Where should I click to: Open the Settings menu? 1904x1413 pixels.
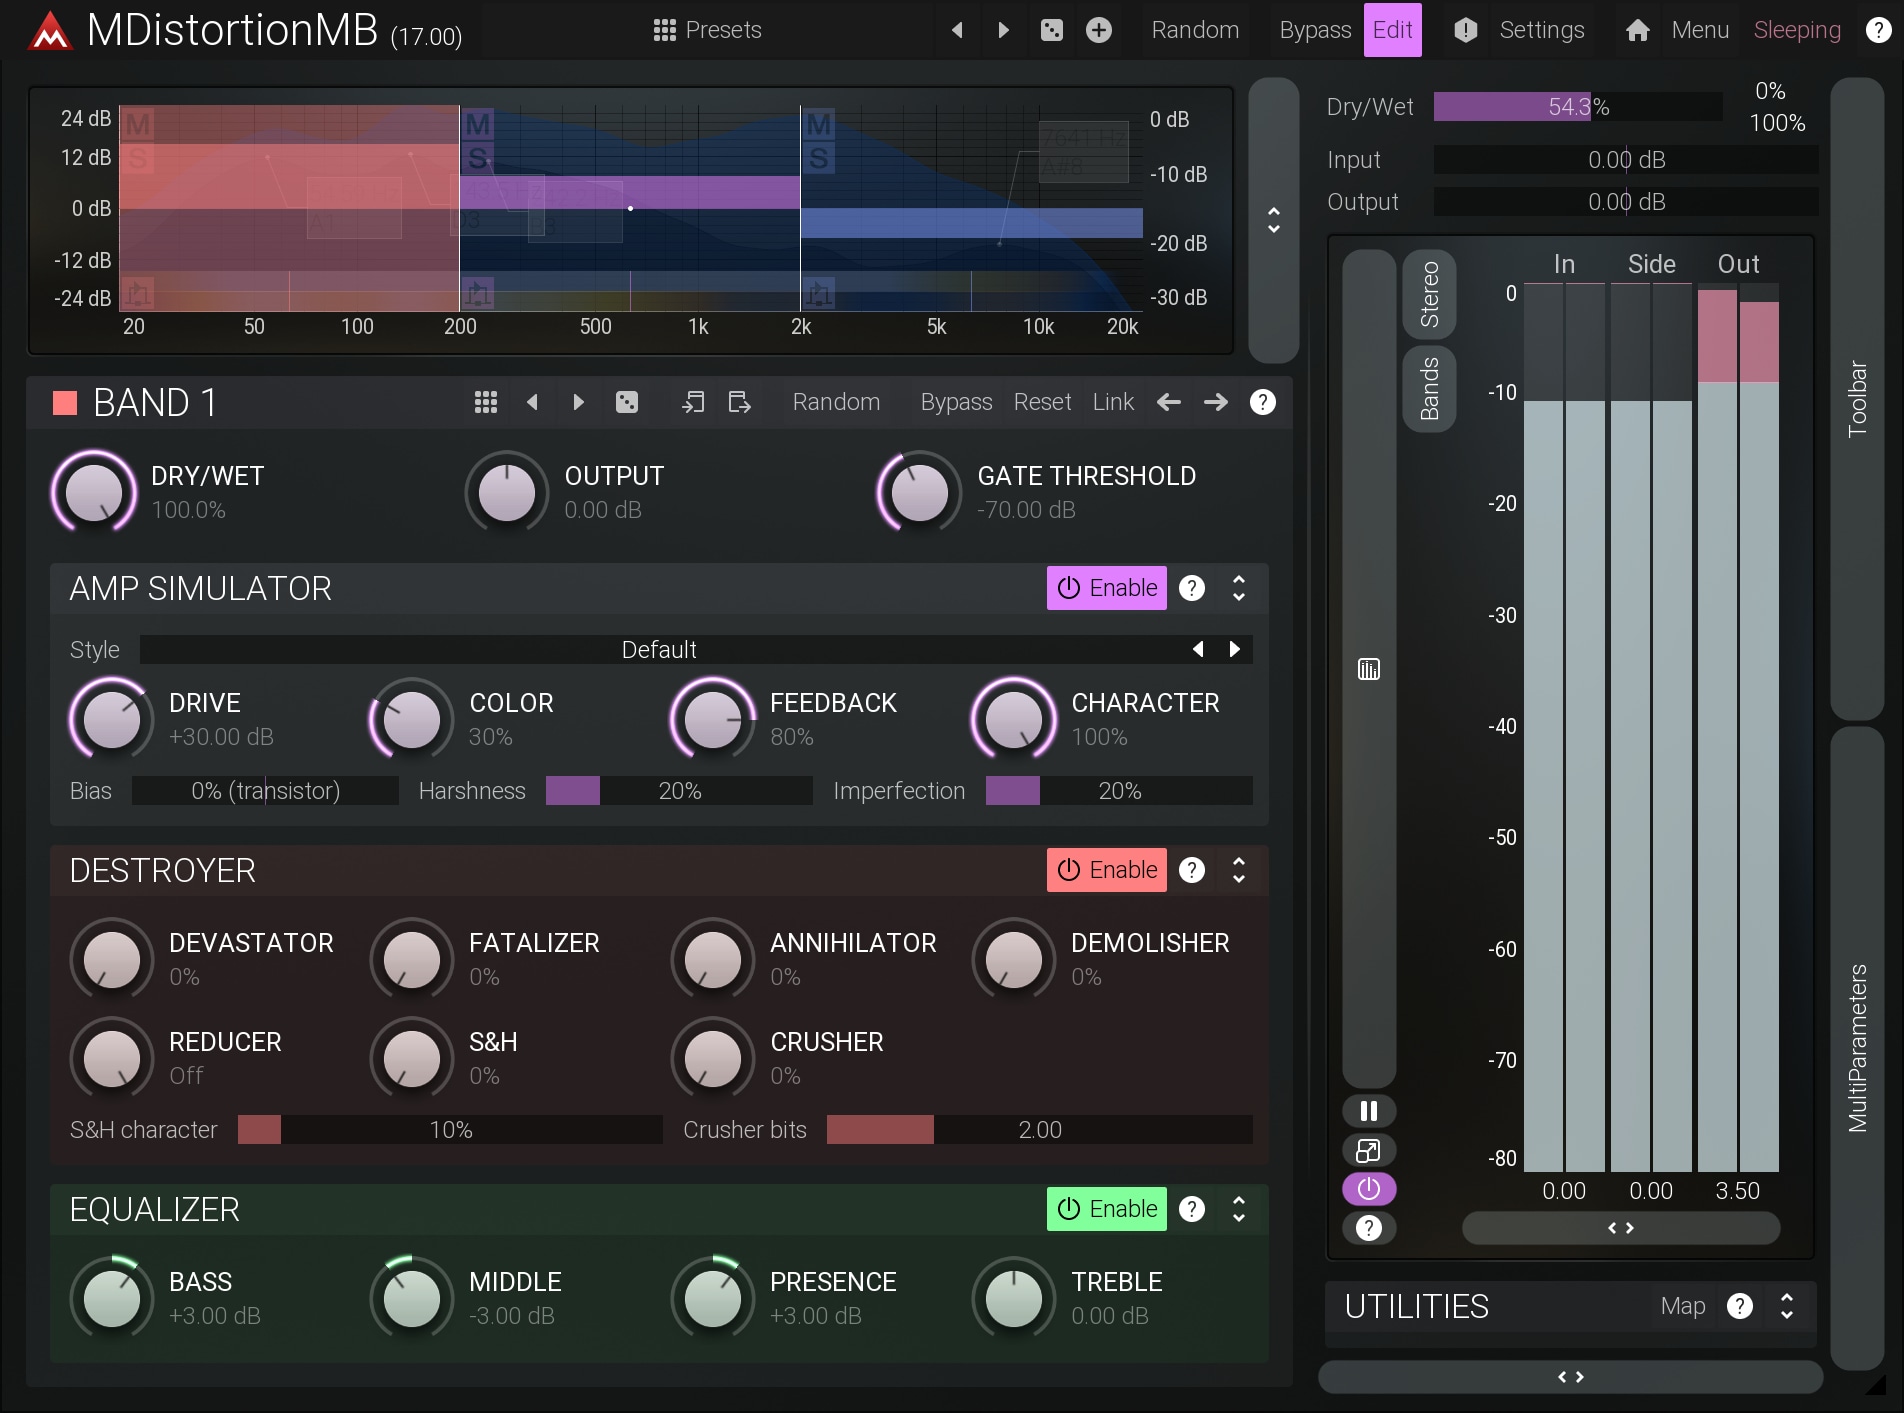pyautogui.click(x=1540, y=30)
